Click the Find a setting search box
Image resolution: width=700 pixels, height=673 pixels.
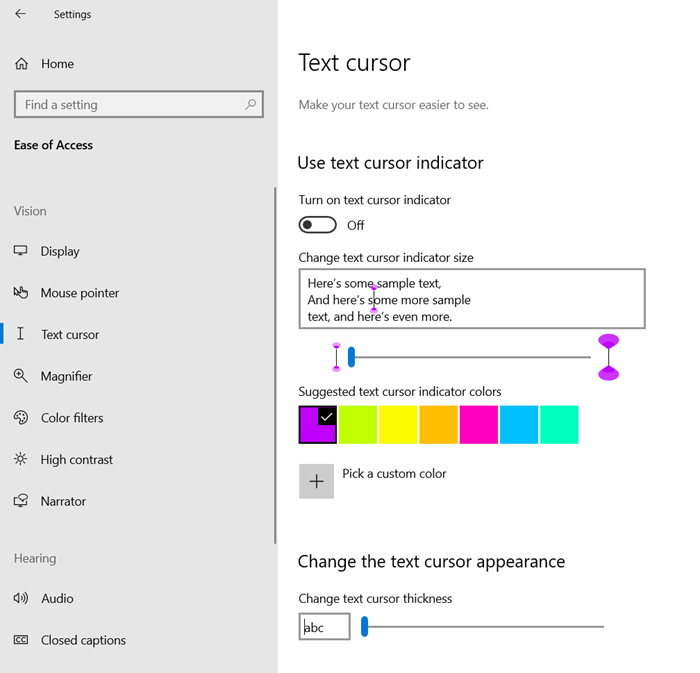click(x=130, y=105)
